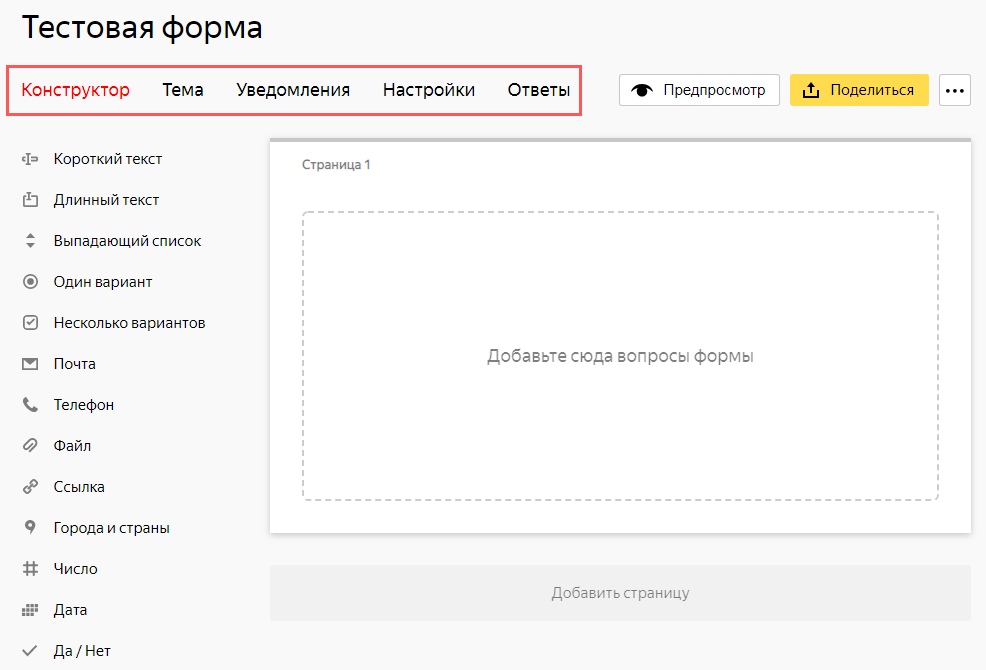Viewport: 986px width, 670px height.
Task: Click the Почта envelope icon
Action: coord(30,364)
